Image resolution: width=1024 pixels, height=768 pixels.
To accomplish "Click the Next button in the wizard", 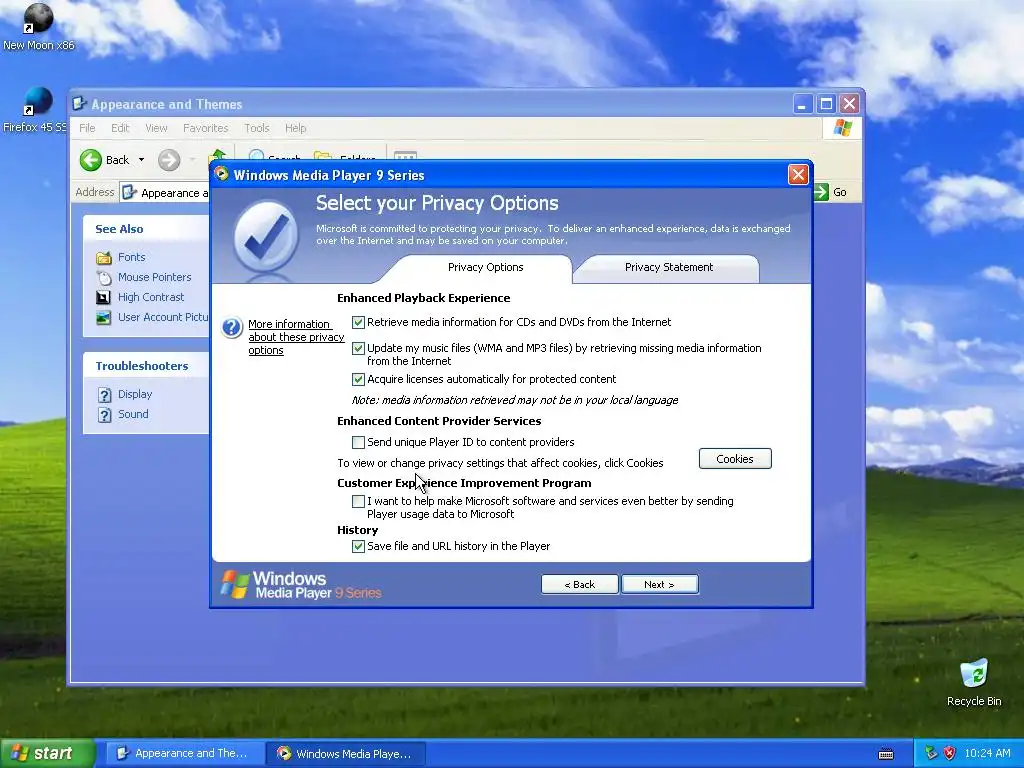I will [659, 584].
